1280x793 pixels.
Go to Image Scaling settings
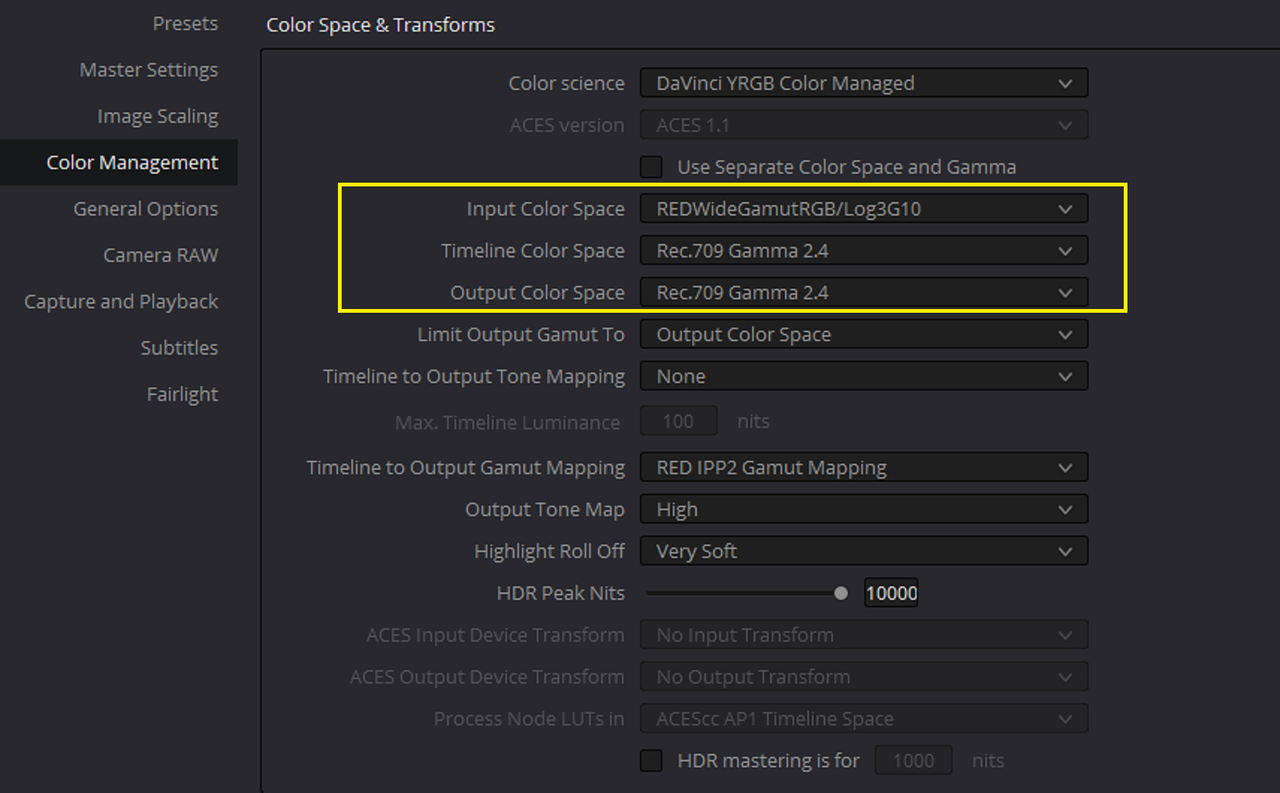pos(157,116)
